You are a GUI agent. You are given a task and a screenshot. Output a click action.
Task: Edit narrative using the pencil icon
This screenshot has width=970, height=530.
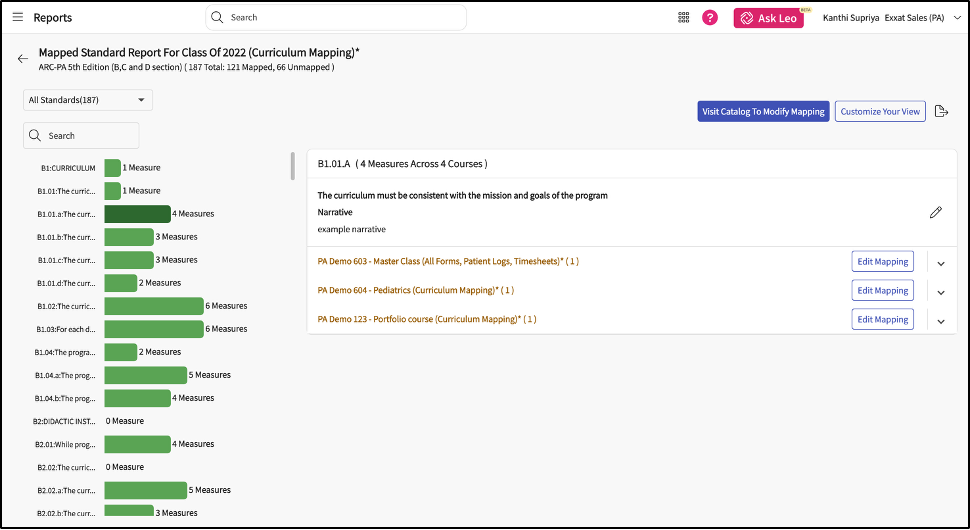coord(936,212)
